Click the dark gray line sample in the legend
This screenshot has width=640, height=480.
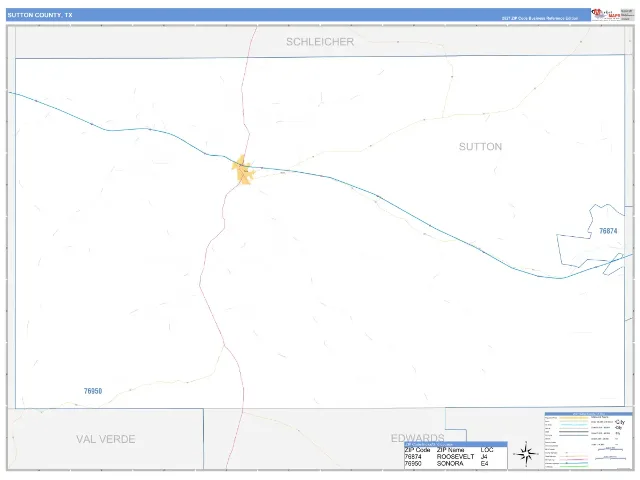574,431
